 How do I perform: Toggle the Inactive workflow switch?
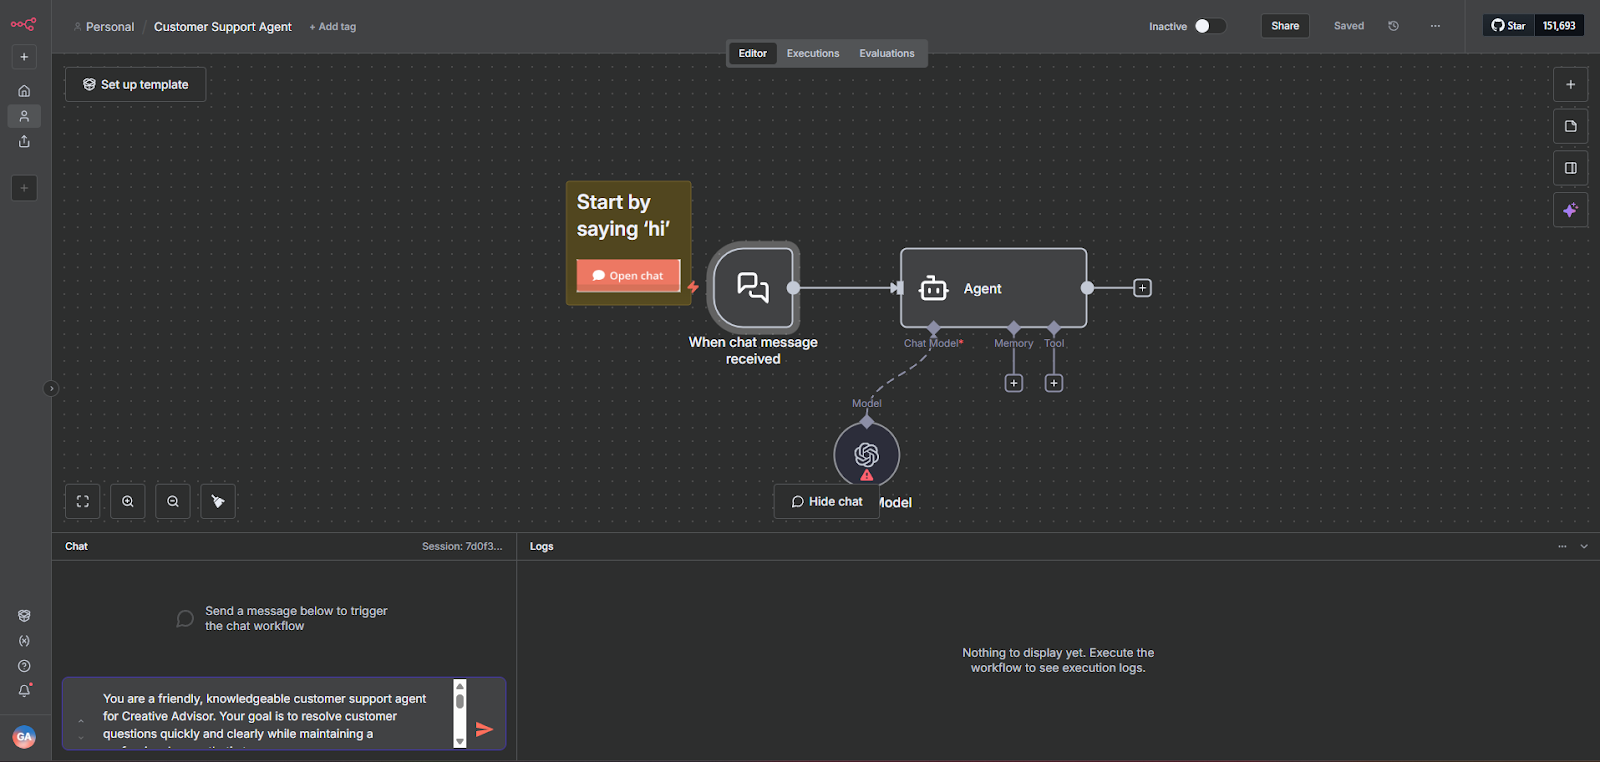[1209, 26]
